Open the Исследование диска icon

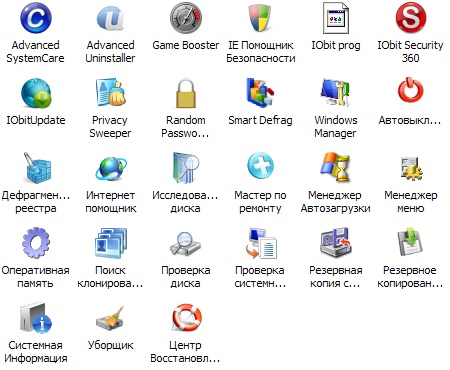tap(186, 168)
